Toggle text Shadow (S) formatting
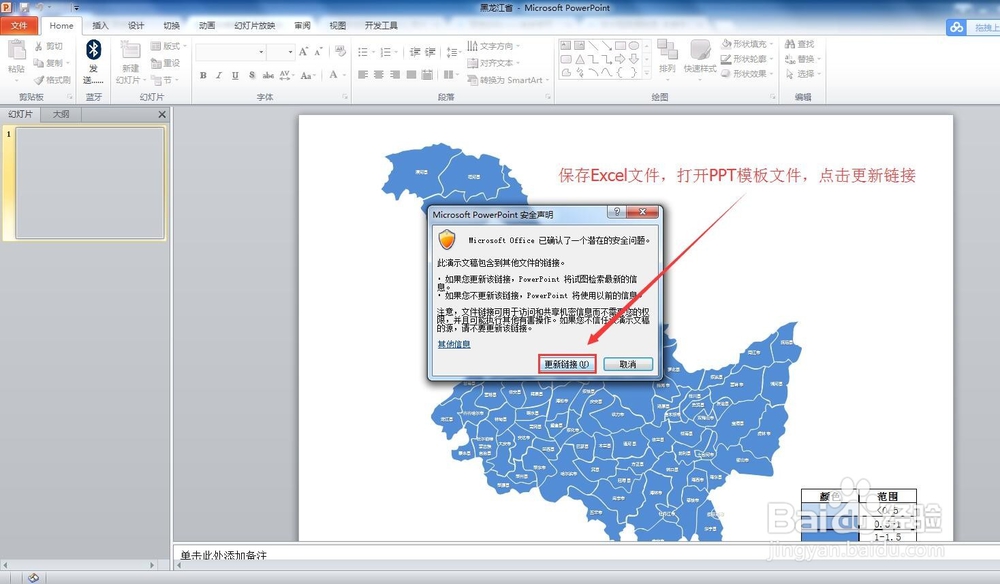 [x=252, y=75]
